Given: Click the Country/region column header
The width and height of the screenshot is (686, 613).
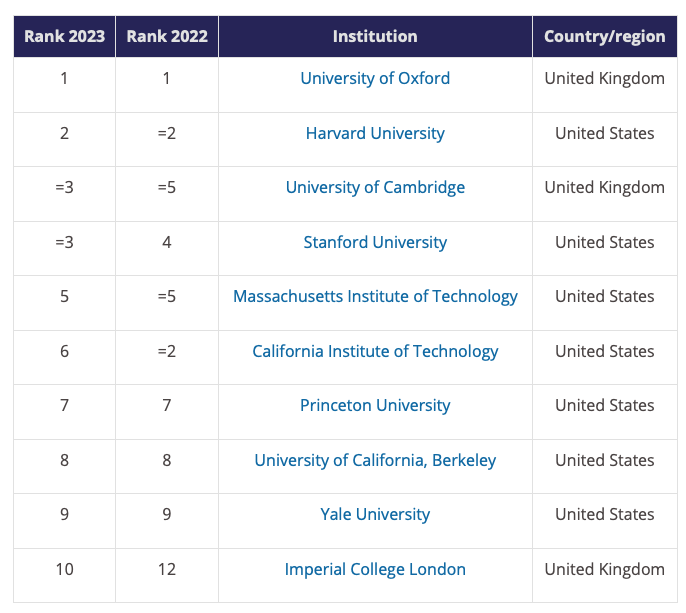Looking at the screenshot, I should 604,36.
